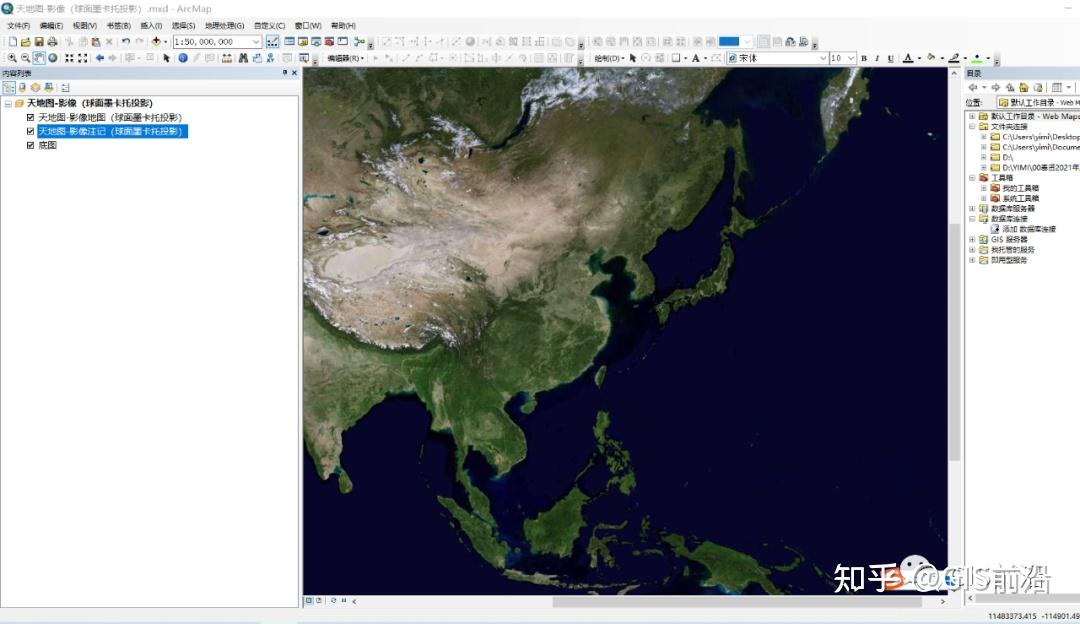
Task: Toggle italic text formatting
Action: [877, 59]
